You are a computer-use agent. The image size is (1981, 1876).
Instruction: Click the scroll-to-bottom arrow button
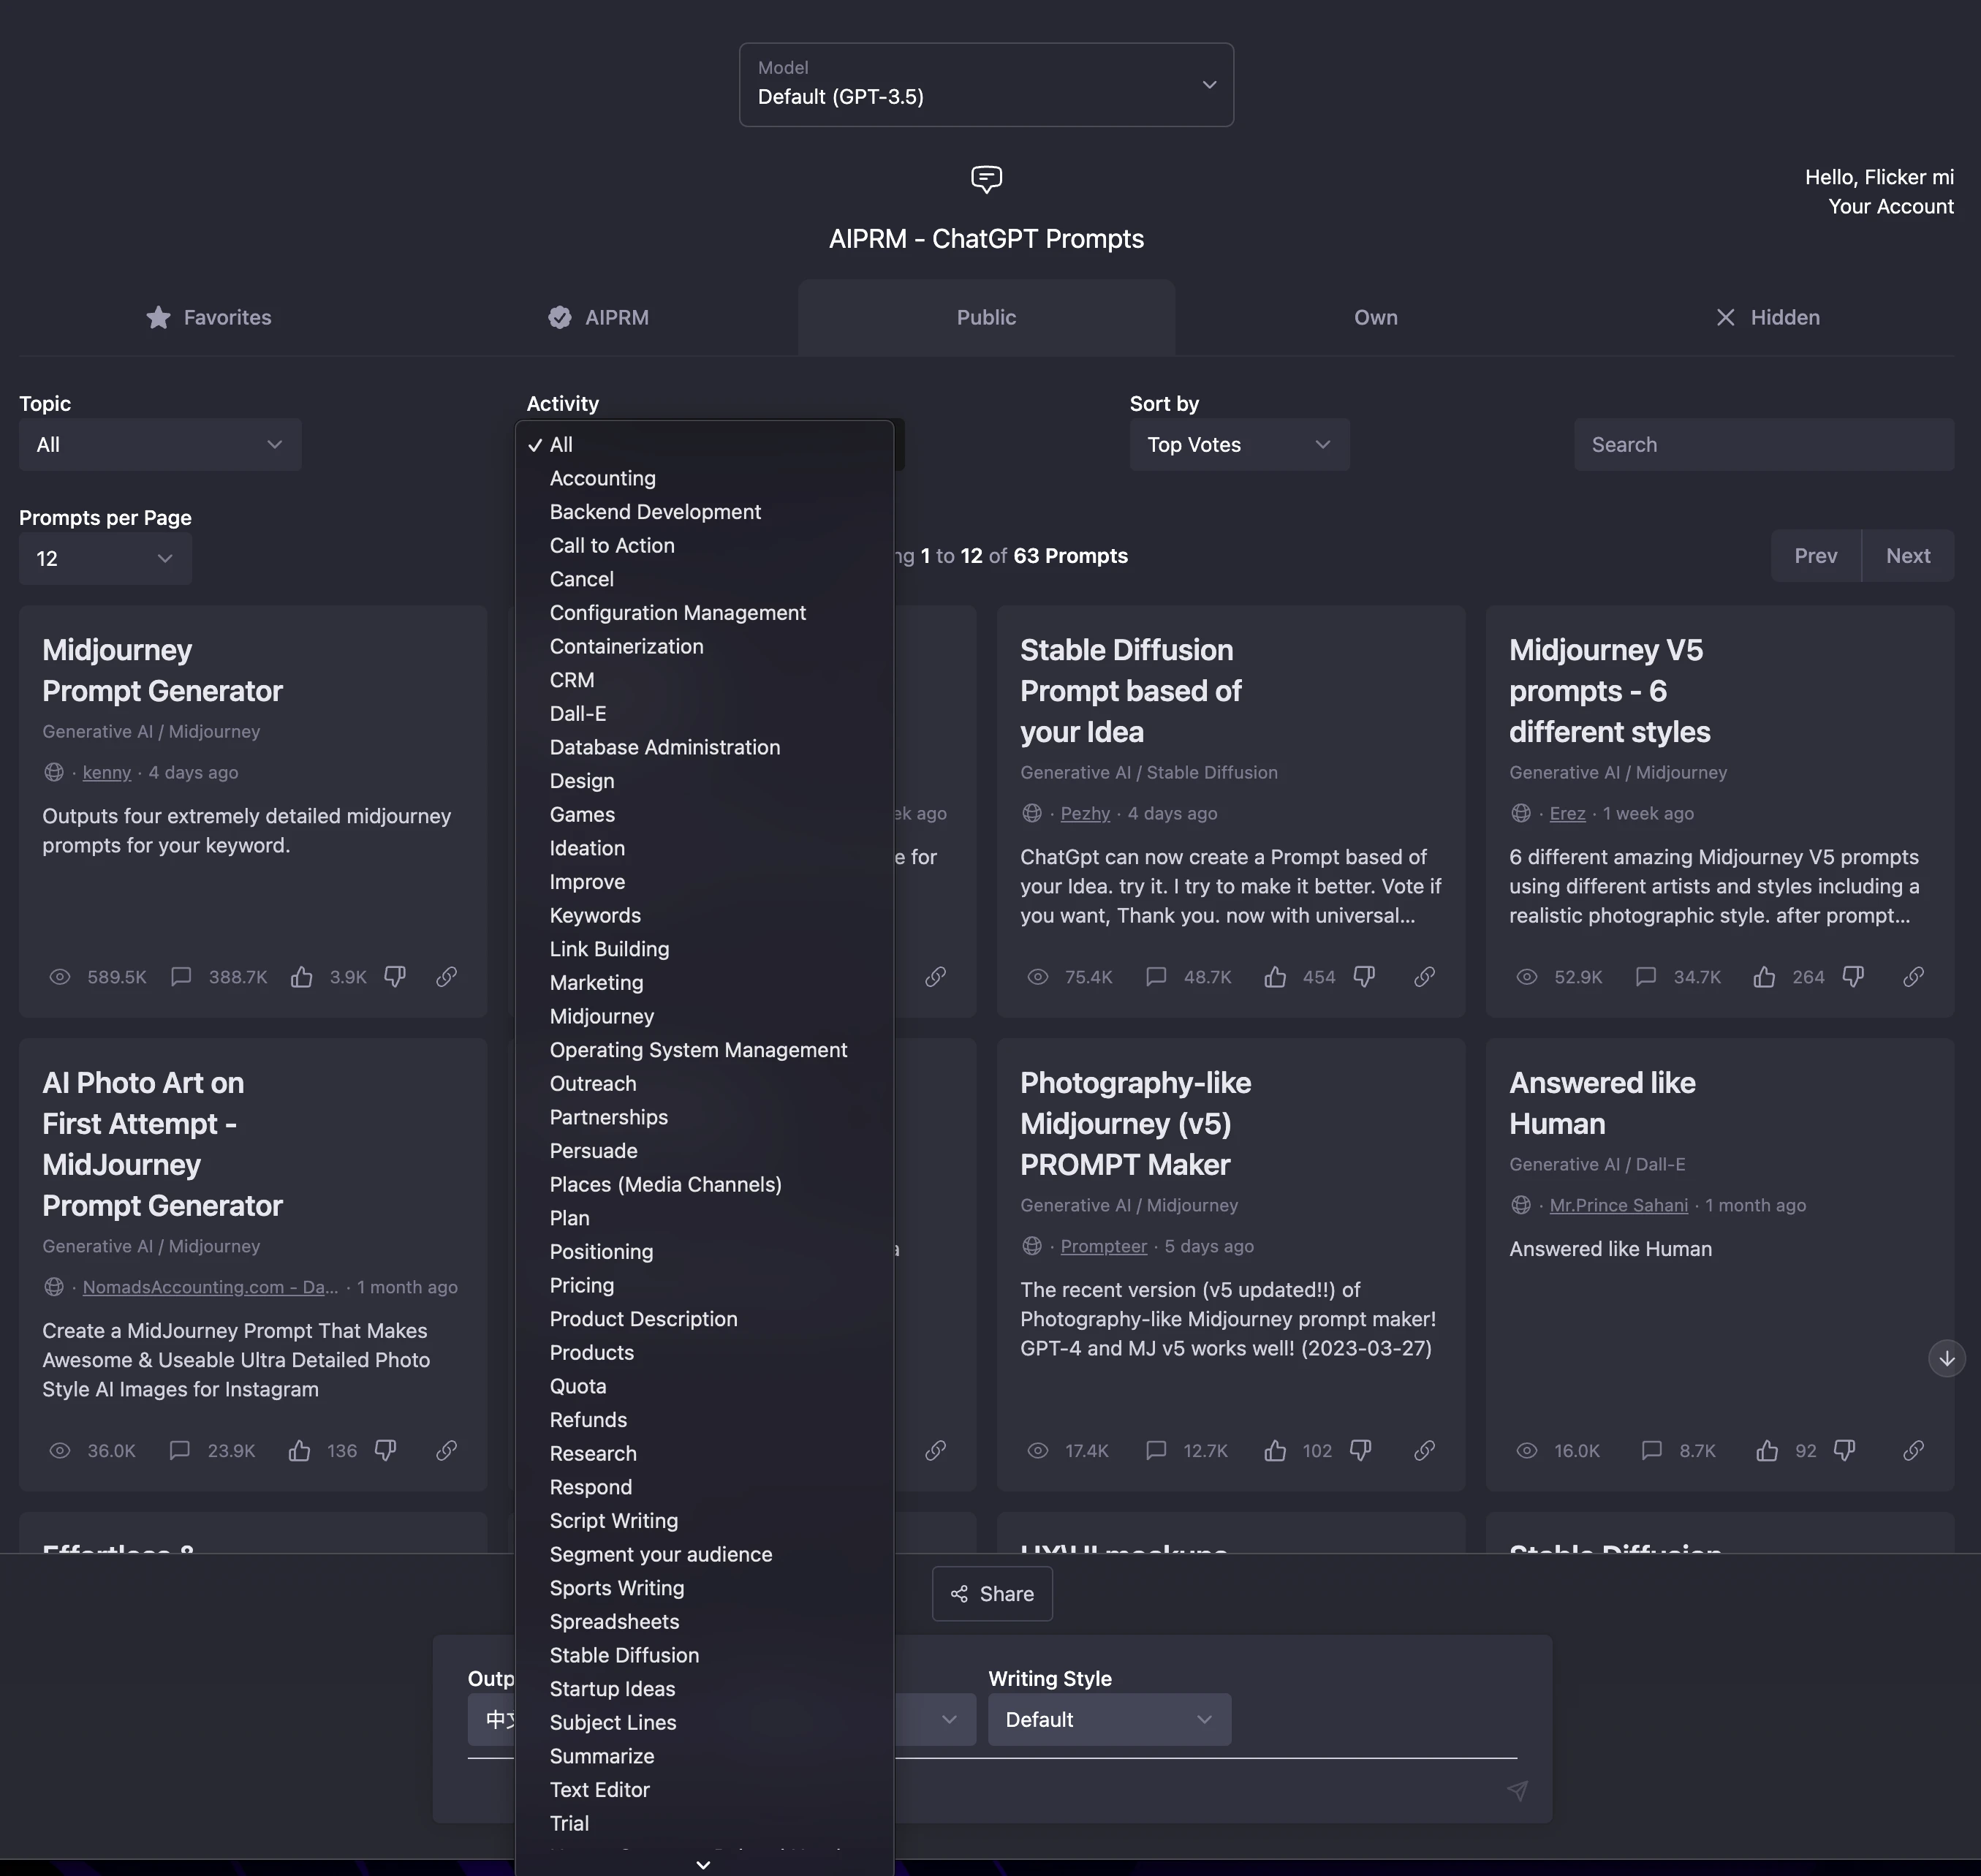(x=1946, y=1358)
